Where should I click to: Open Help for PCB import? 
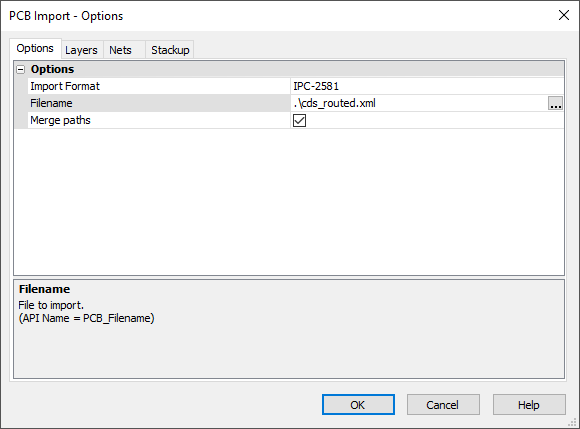pos(529,405)
